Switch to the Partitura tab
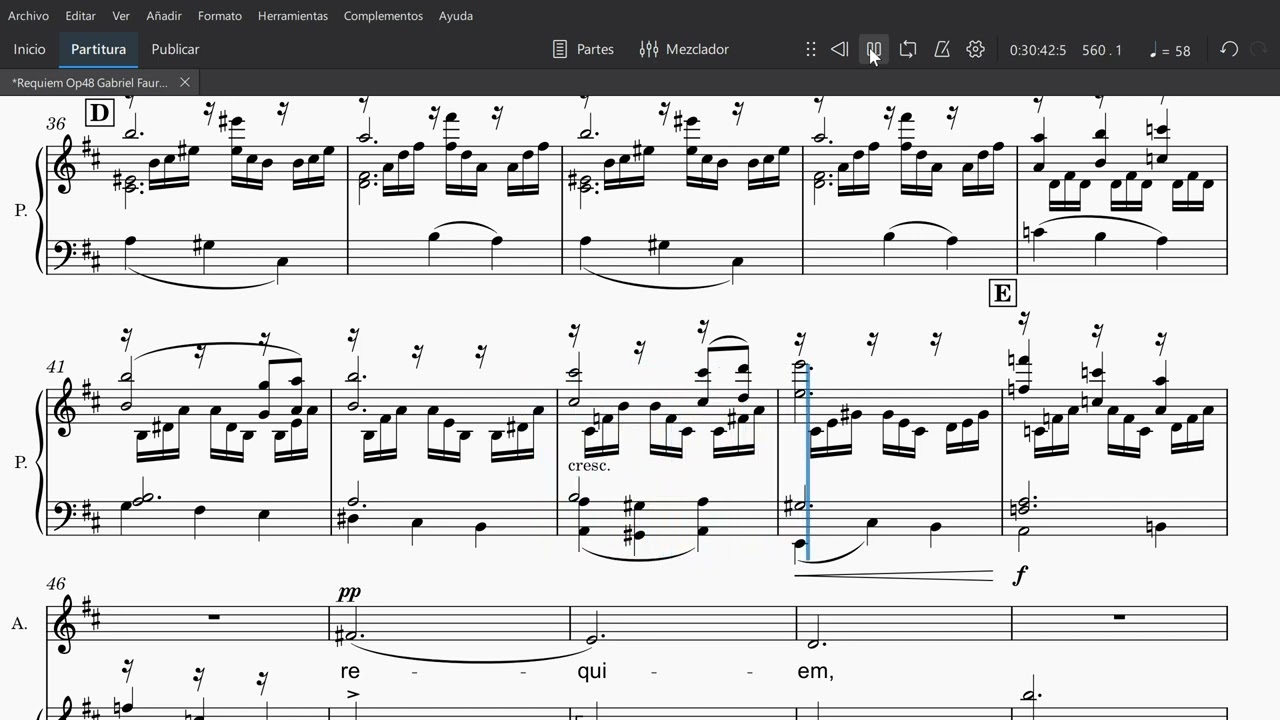Image resolution: width=1280 pixels, height=720 pixels. pyautogui.click(x=98, y=49)
